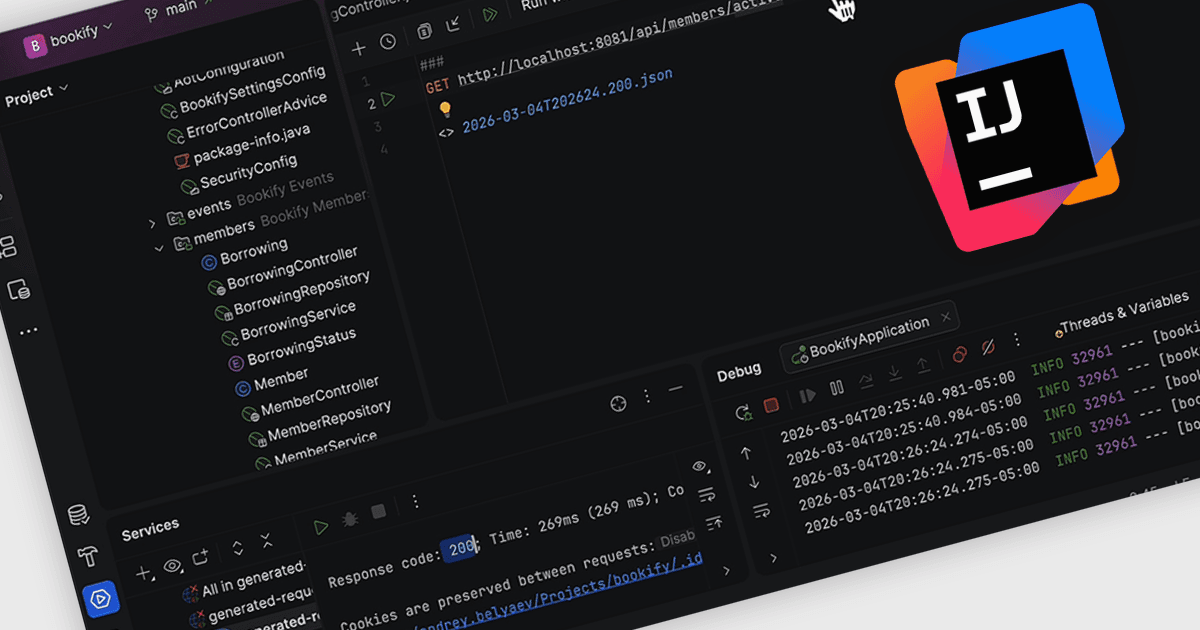Open the Debug toolbar three-dots more menu
The image size is (1200, 630).
click(x=1017, y=338)
